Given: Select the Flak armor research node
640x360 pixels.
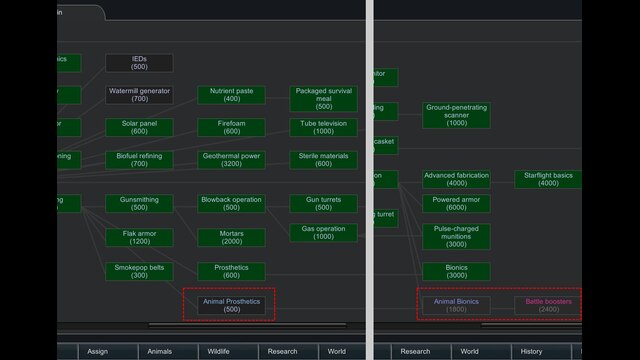Looking at the screenshot, I should [x=139, y=238].
